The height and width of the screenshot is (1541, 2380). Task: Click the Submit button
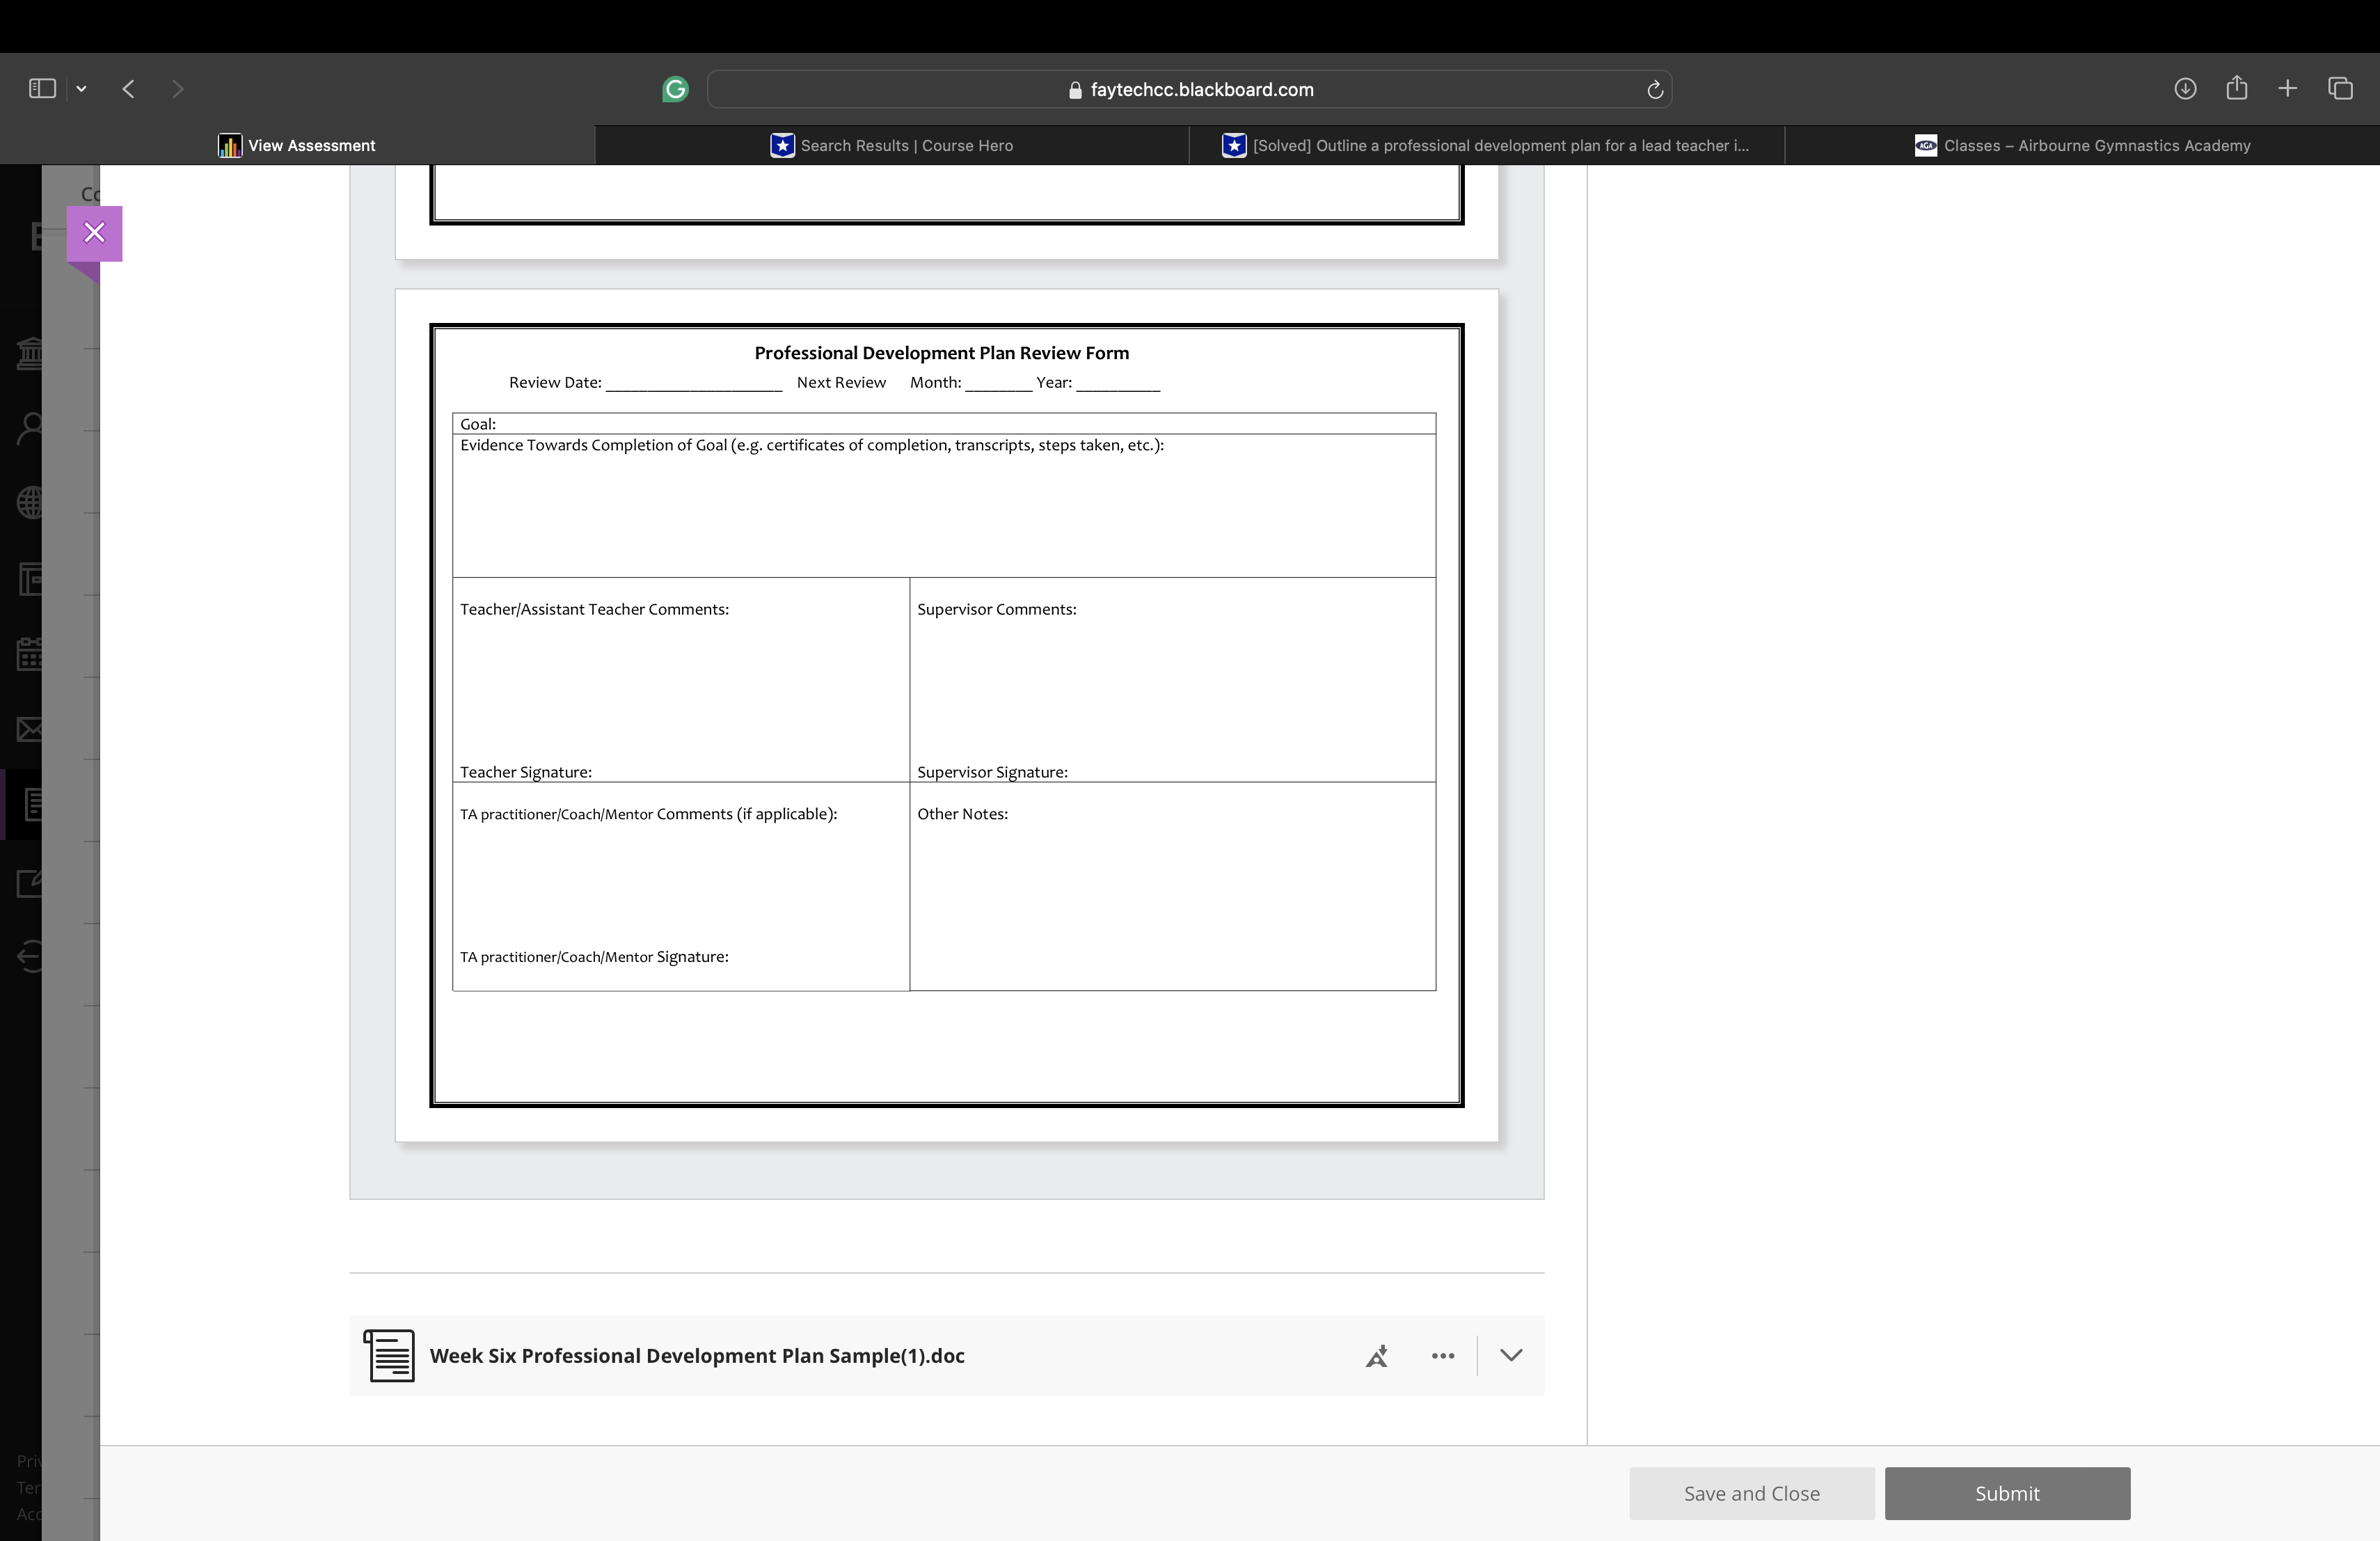2007,1493
